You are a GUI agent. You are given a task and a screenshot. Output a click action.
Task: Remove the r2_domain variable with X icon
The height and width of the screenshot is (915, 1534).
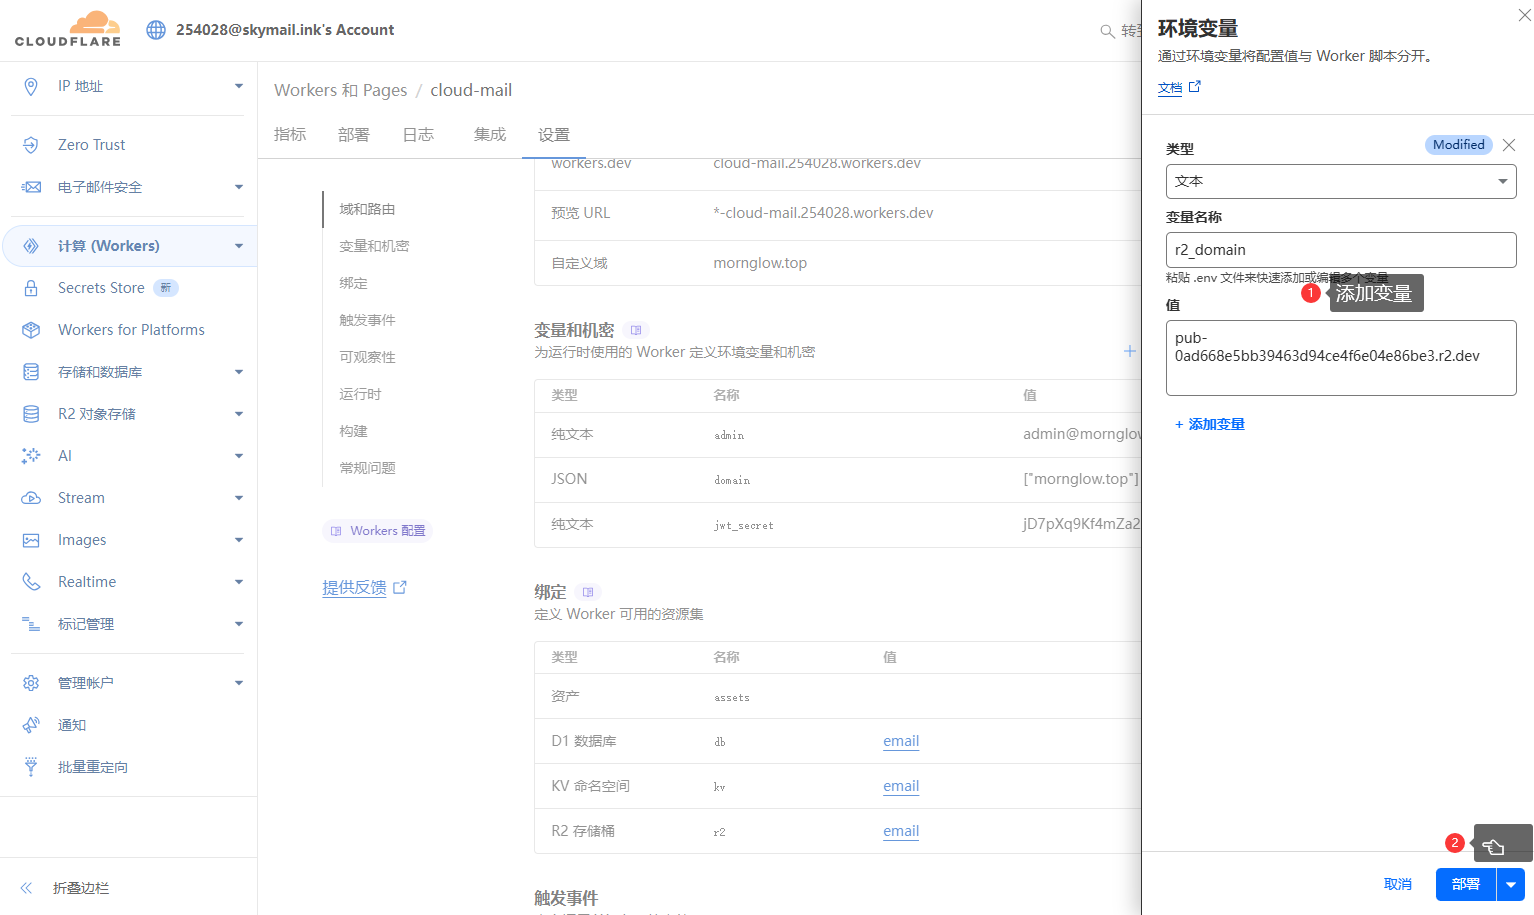(1508, 145)
